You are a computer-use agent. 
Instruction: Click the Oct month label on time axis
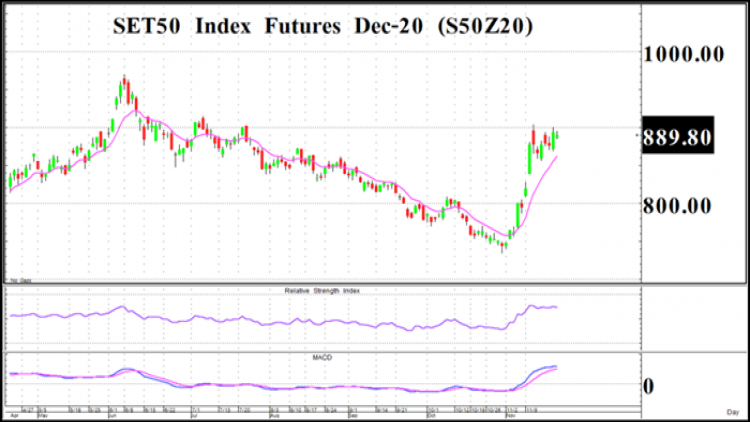(431, 416)
